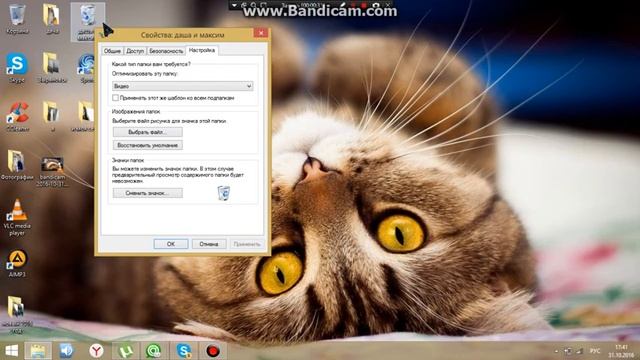Screen dimensions: 640x360
Task: Switch to the Безопасность tab
Action: pyautogui.click(x=166, y=51)
